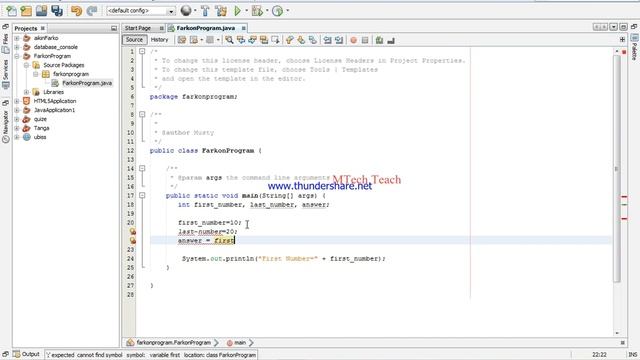Select the Tanga project
The image size is (640, 360).
42,128
